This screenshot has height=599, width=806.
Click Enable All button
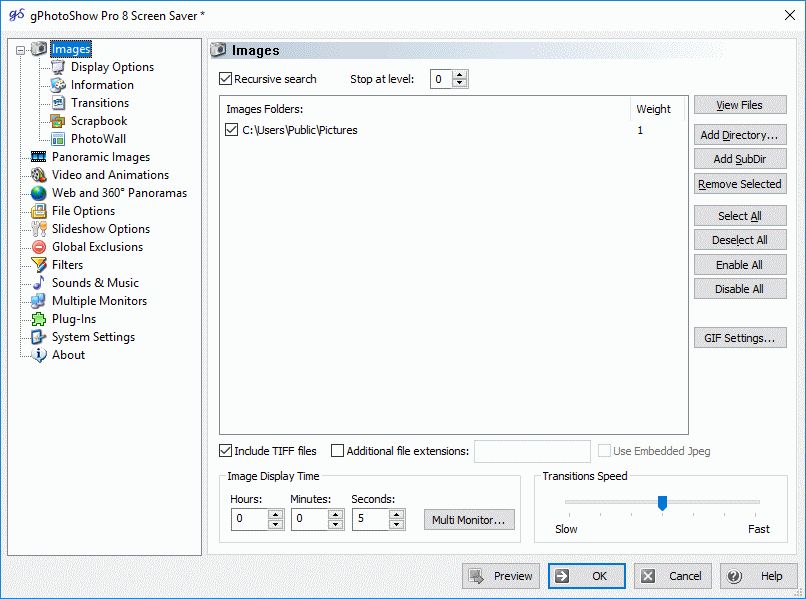tap(740, 265)
